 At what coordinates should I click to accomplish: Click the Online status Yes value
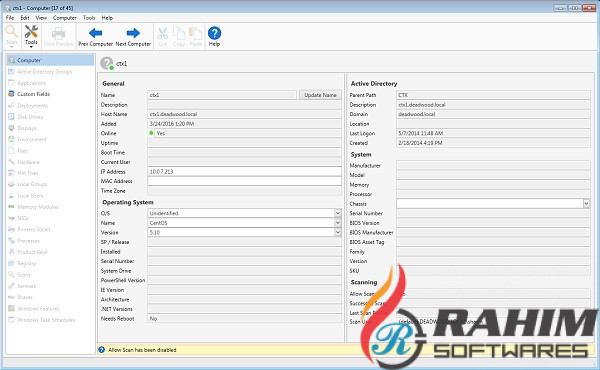click(161, 133)
